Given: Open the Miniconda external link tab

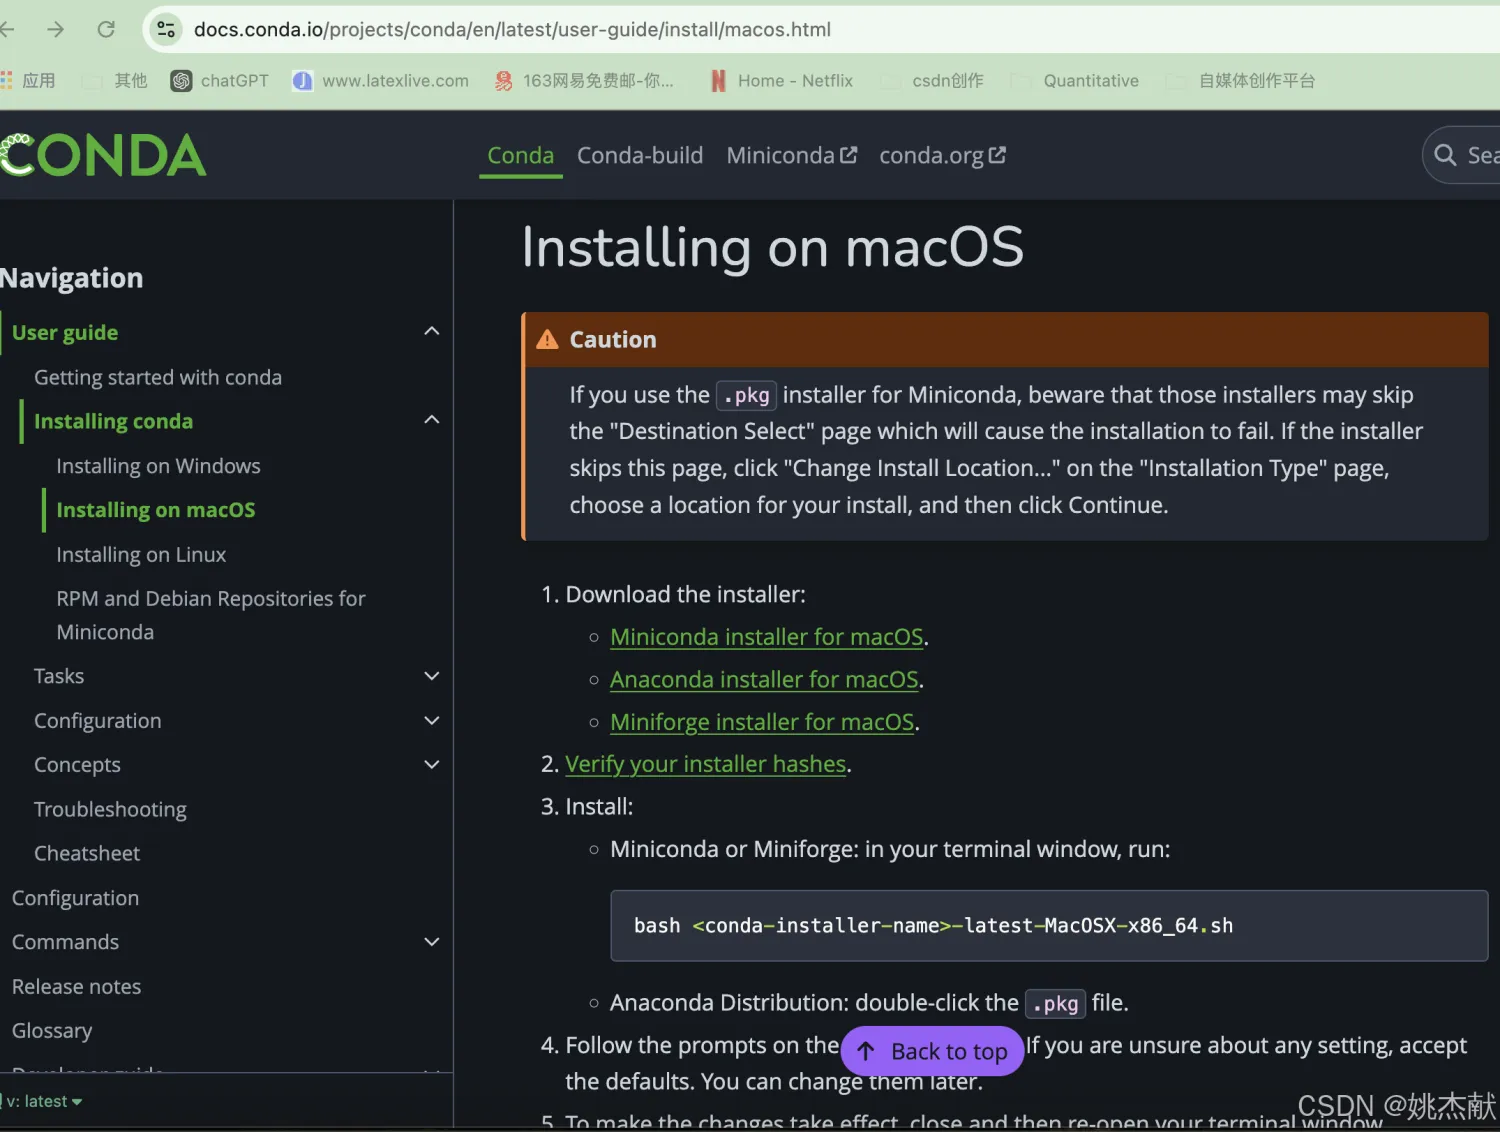Looking at the screenshot, I should tap(792, 156).
